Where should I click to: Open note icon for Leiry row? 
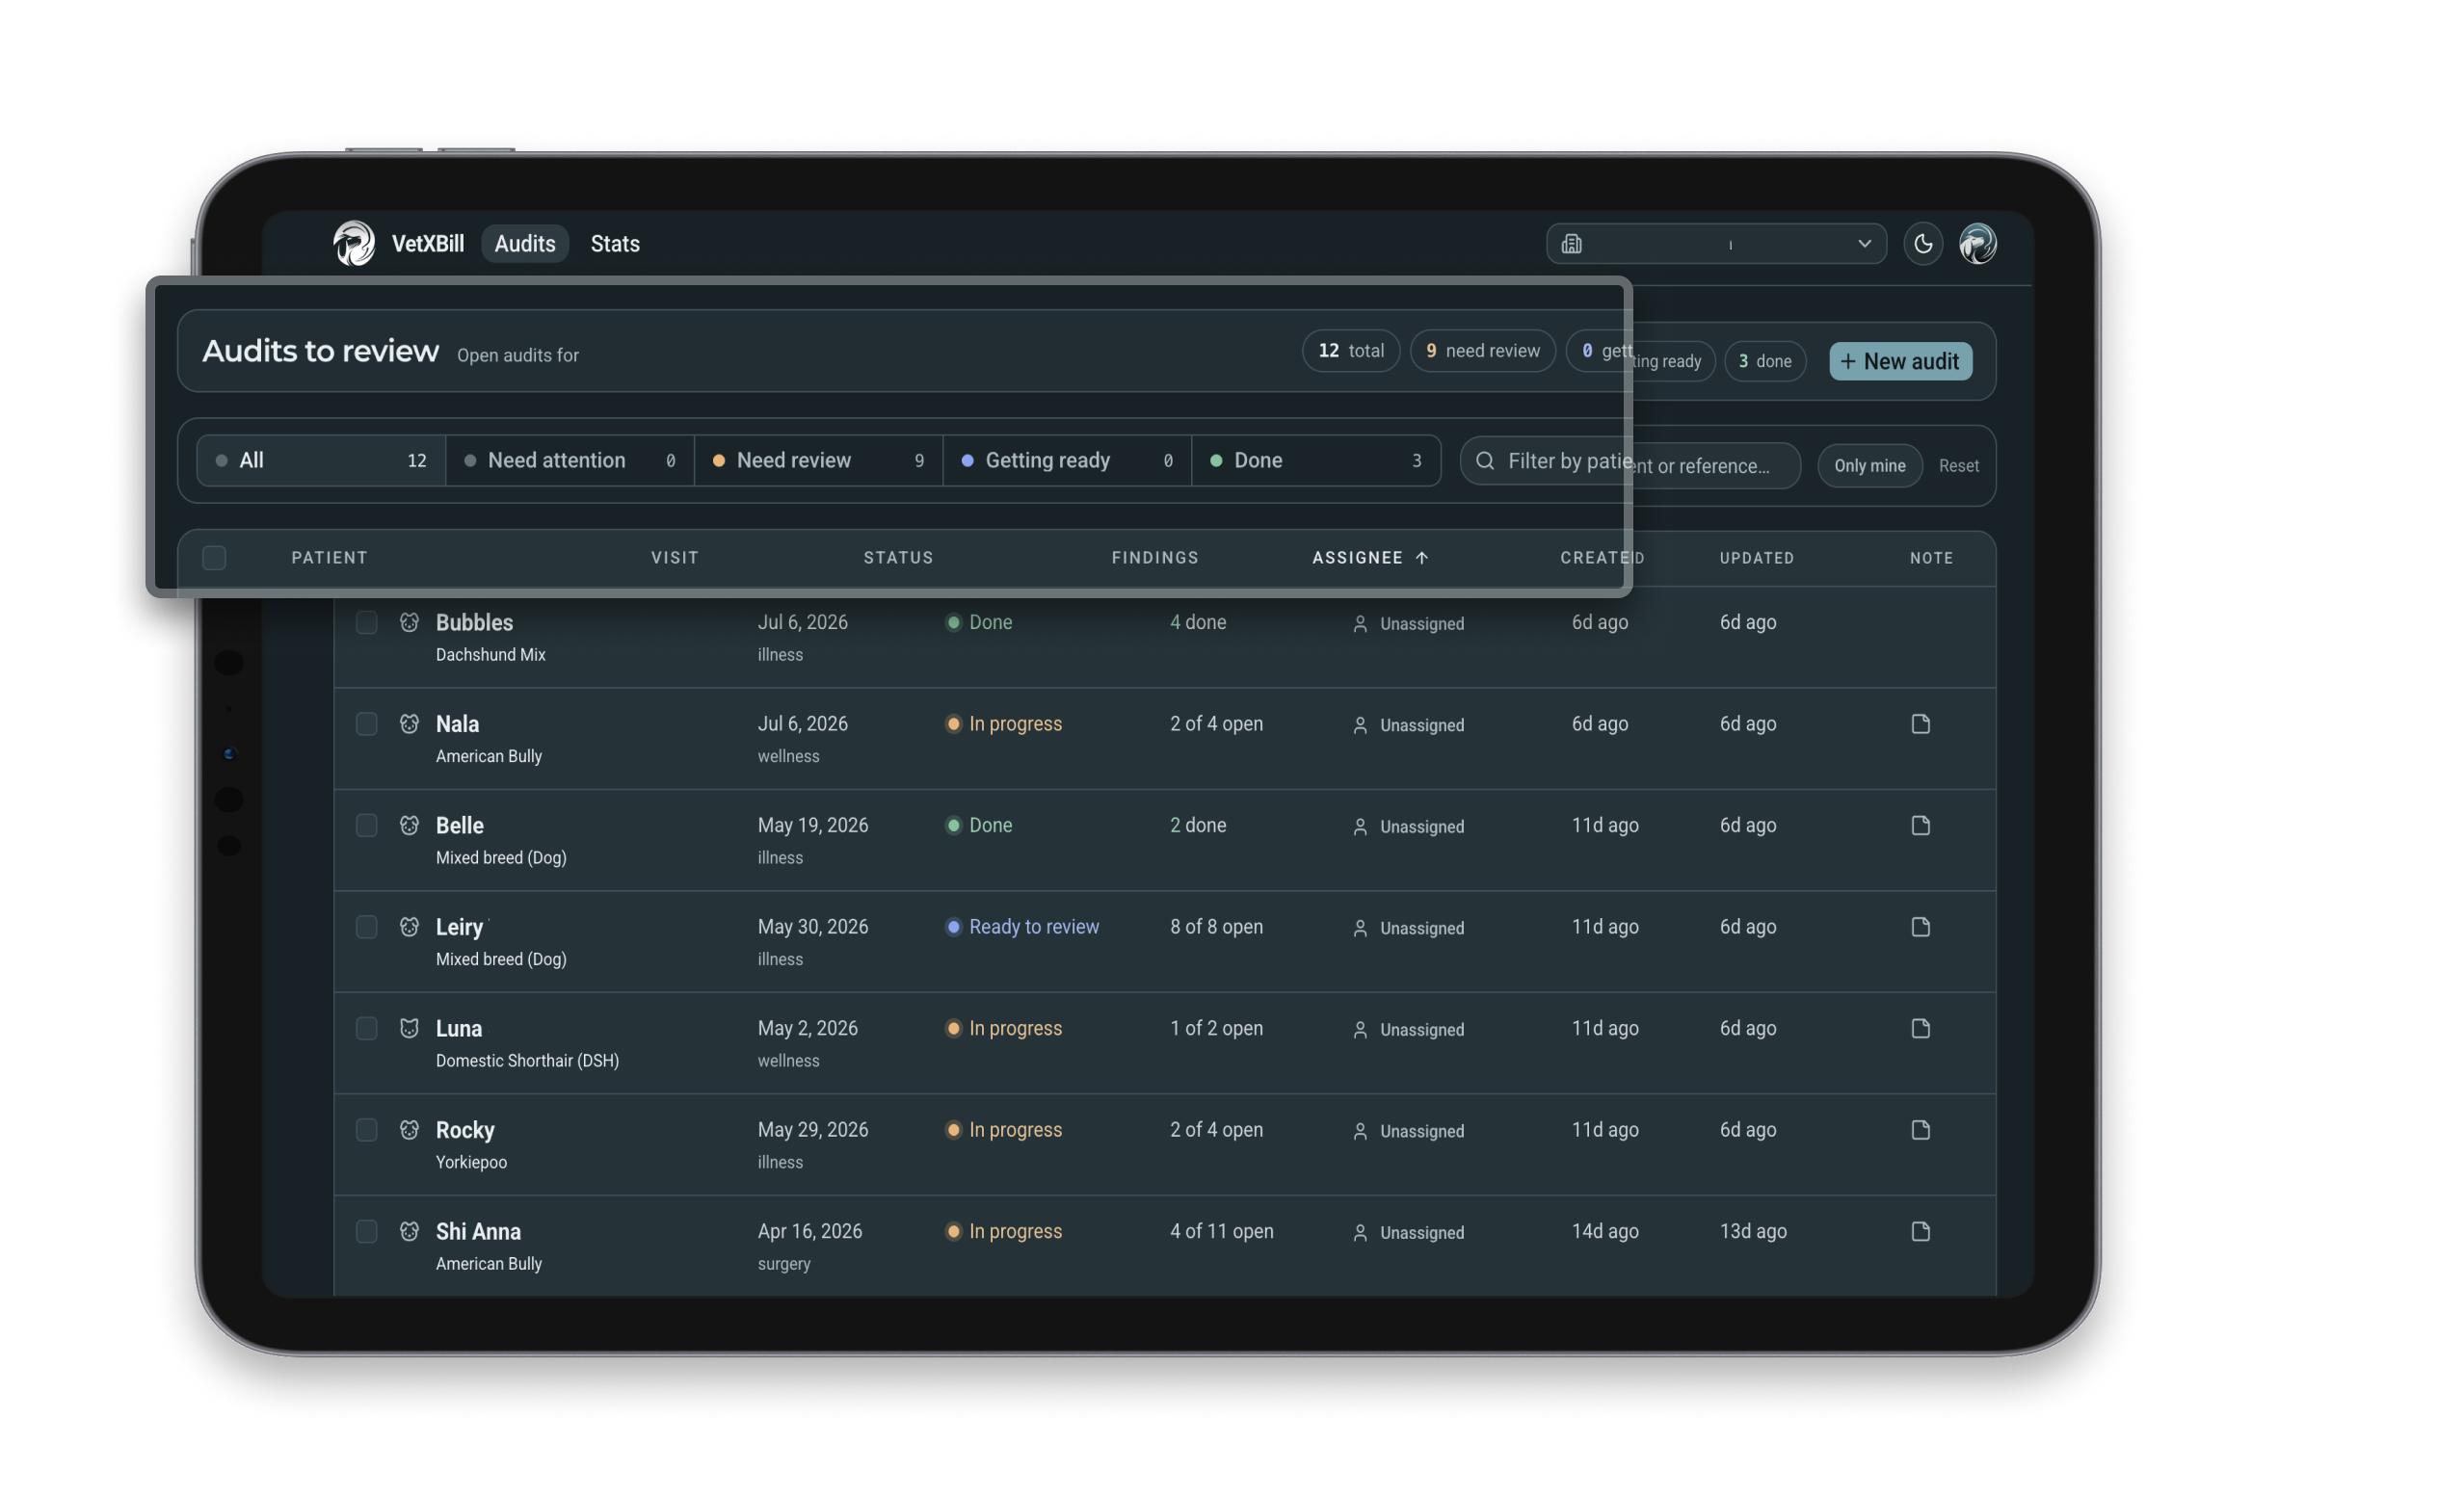(x=1920, y=927)
